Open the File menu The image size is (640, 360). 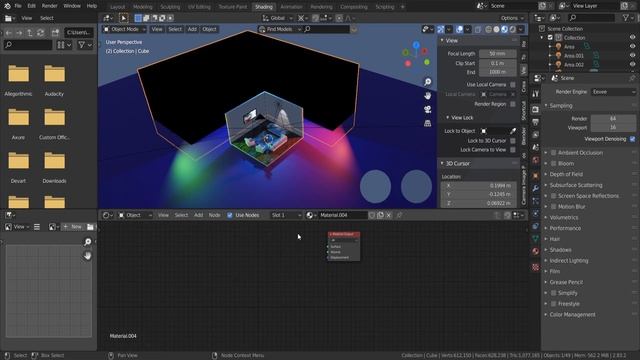(x=18, y=6)
